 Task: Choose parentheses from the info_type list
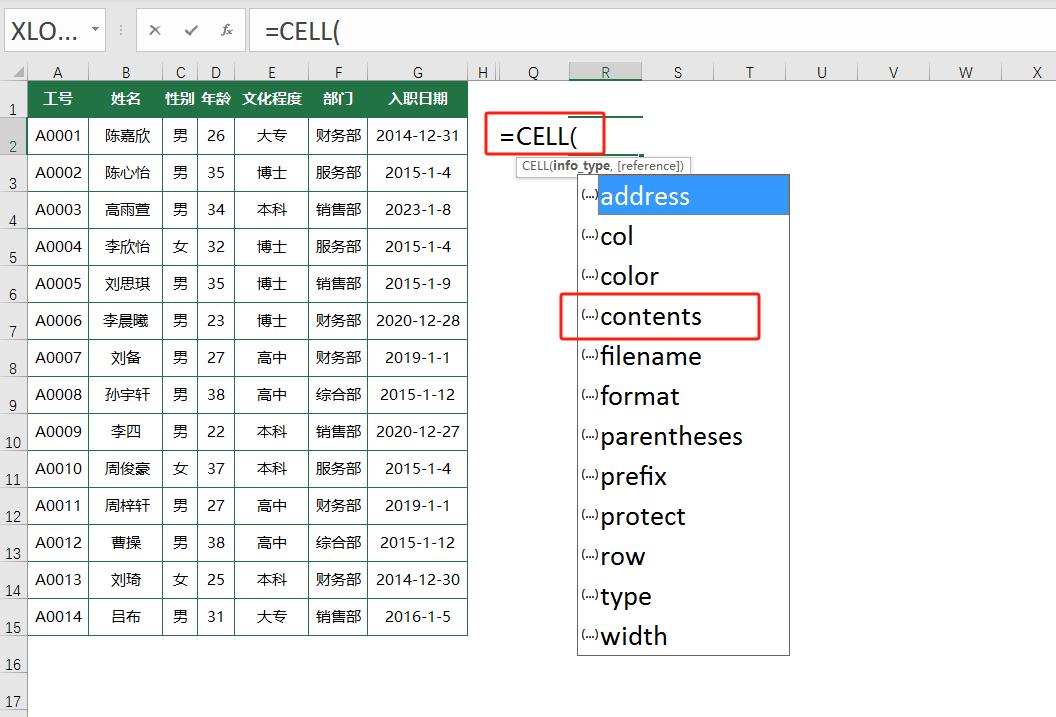684,436
